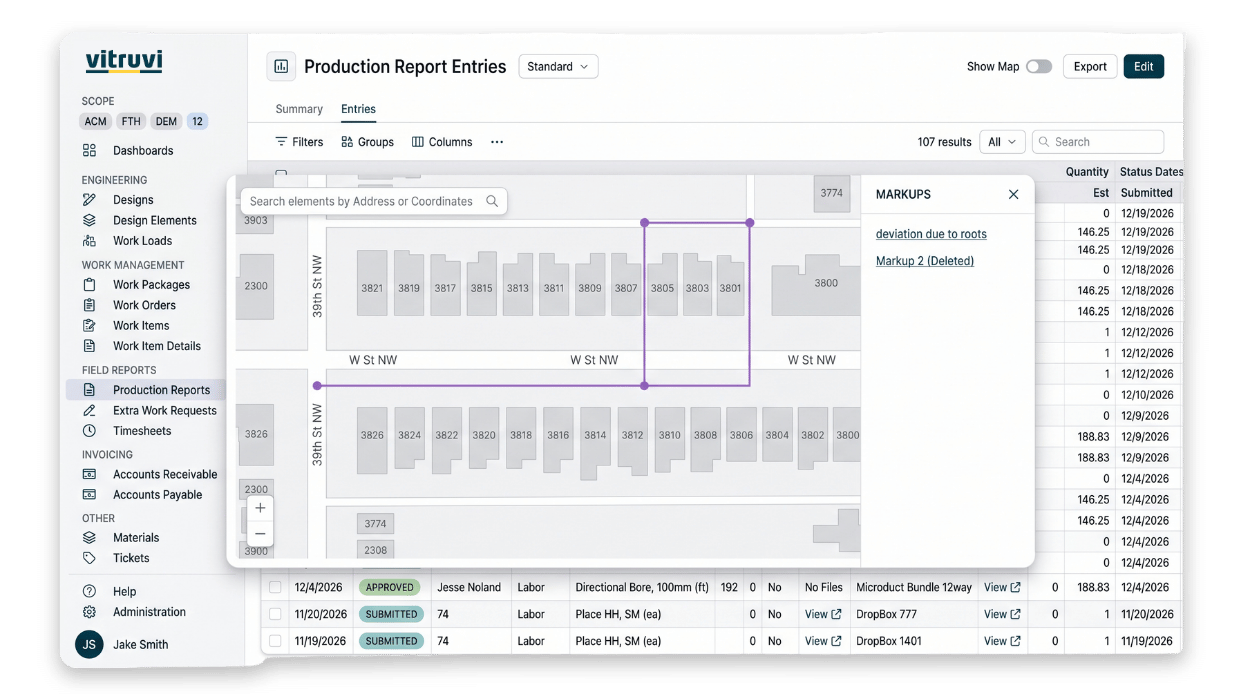
Task: Open the Markup 2 (Deleted) link
Action: 925,261
